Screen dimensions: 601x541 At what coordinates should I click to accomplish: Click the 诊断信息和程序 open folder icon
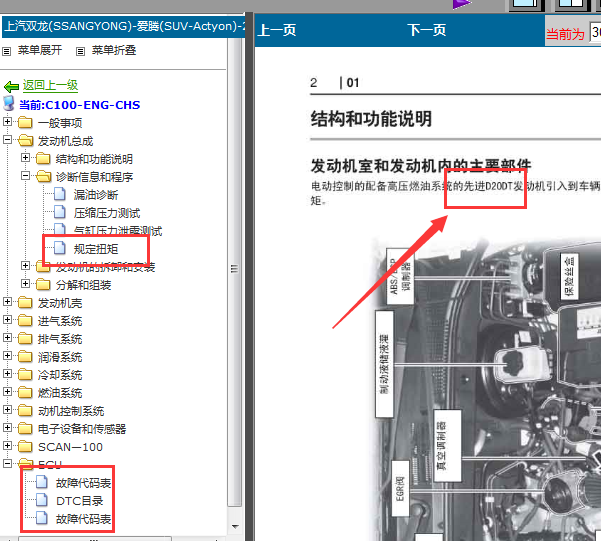point(43,176)
